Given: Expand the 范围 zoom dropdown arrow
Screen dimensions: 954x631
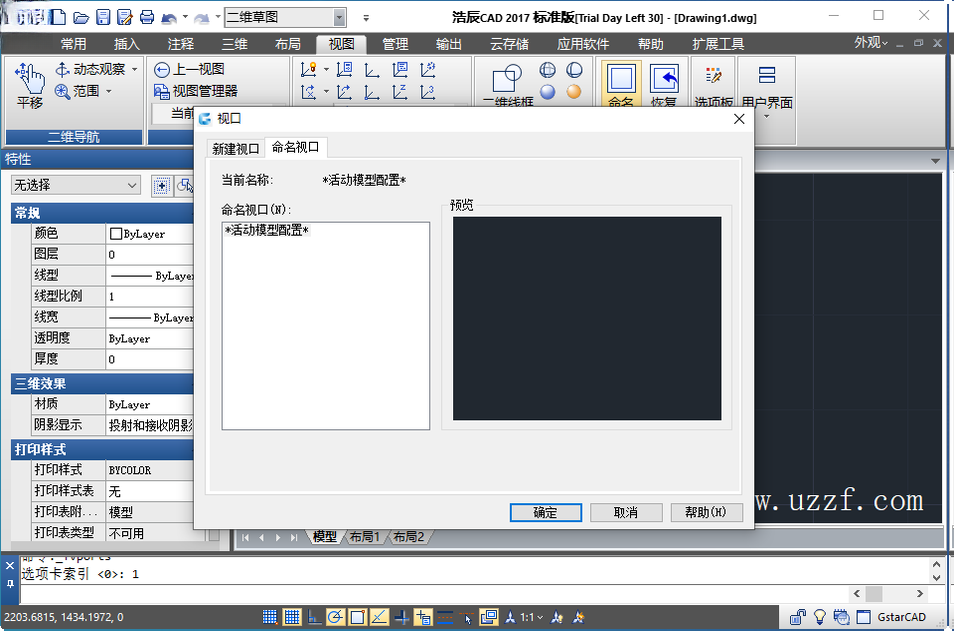Looking at the screenshot, I should (109, 91).
